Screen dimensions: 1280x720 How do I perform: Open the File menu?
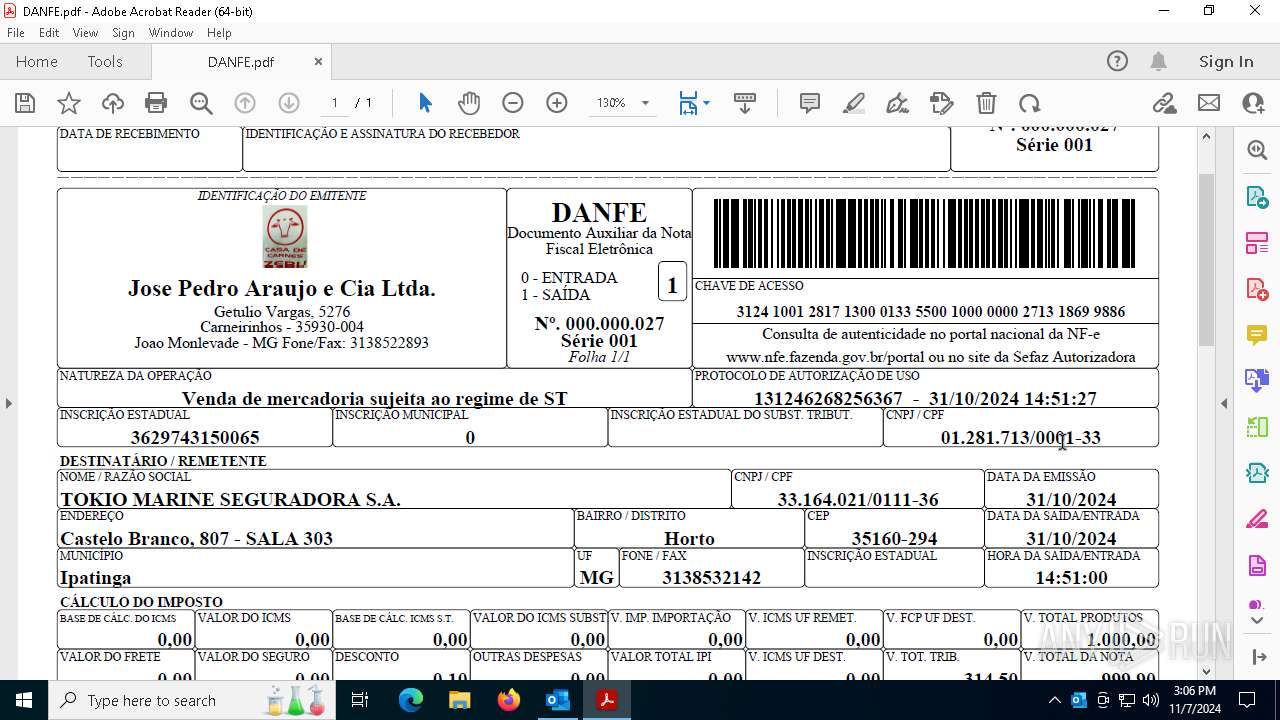pos(16,33)
